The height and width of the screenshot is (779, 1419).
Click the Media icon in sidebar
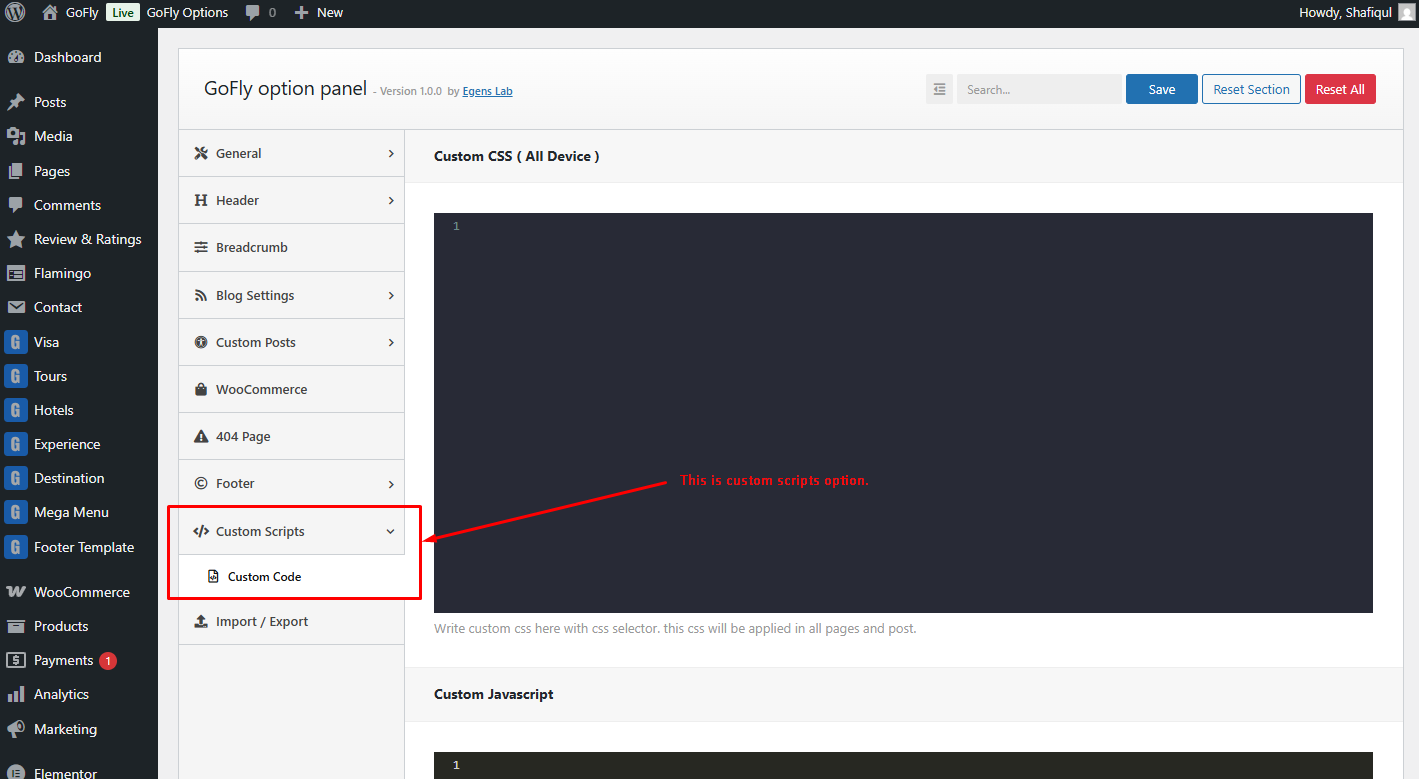point(16,136)
